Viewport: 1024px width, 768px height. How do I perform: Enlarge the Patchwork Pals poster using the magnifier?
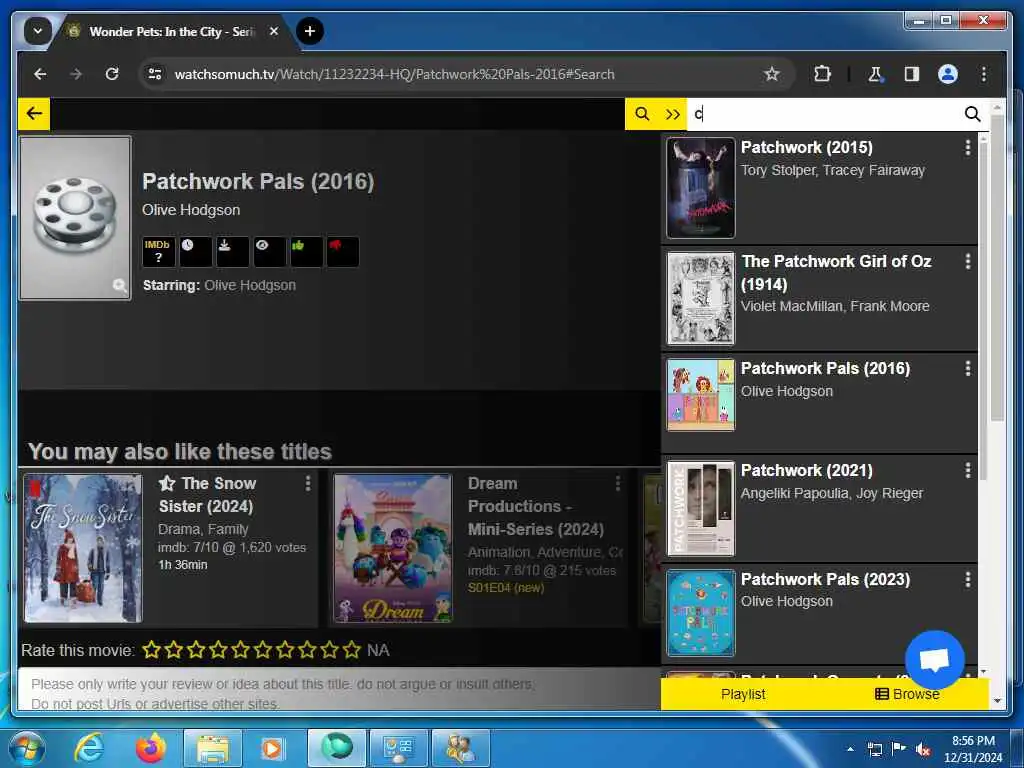point(120,285)
